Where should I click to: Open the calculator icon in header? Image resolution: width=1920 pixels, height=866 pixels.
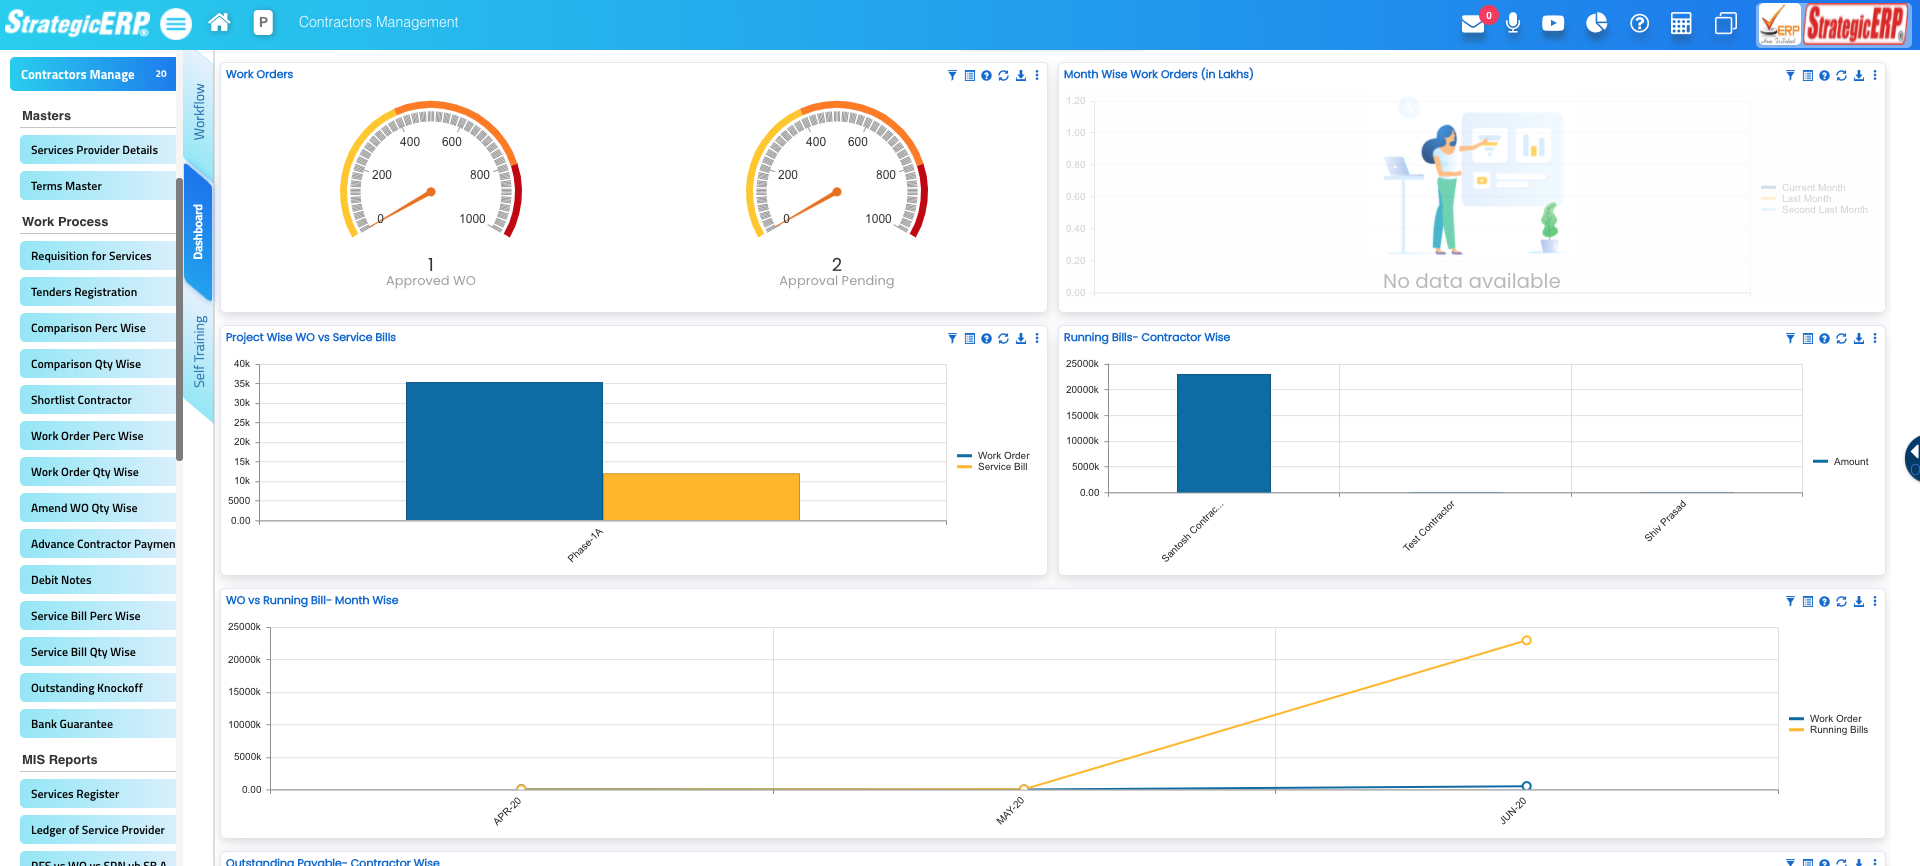(x=1681, y=23)
